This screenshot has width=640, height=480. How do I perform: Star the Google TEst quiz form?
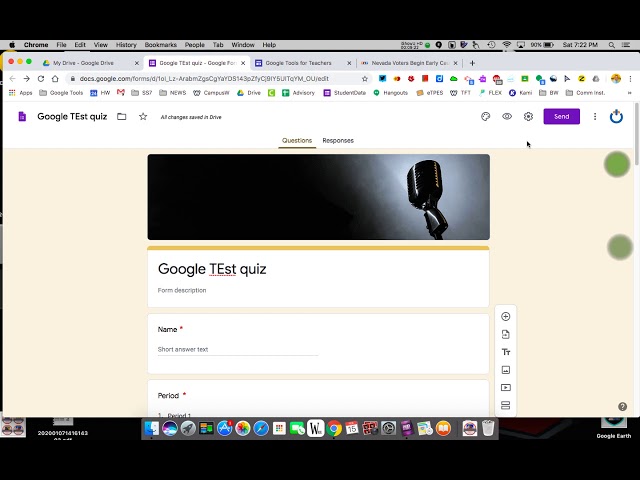tap(143, 117)
